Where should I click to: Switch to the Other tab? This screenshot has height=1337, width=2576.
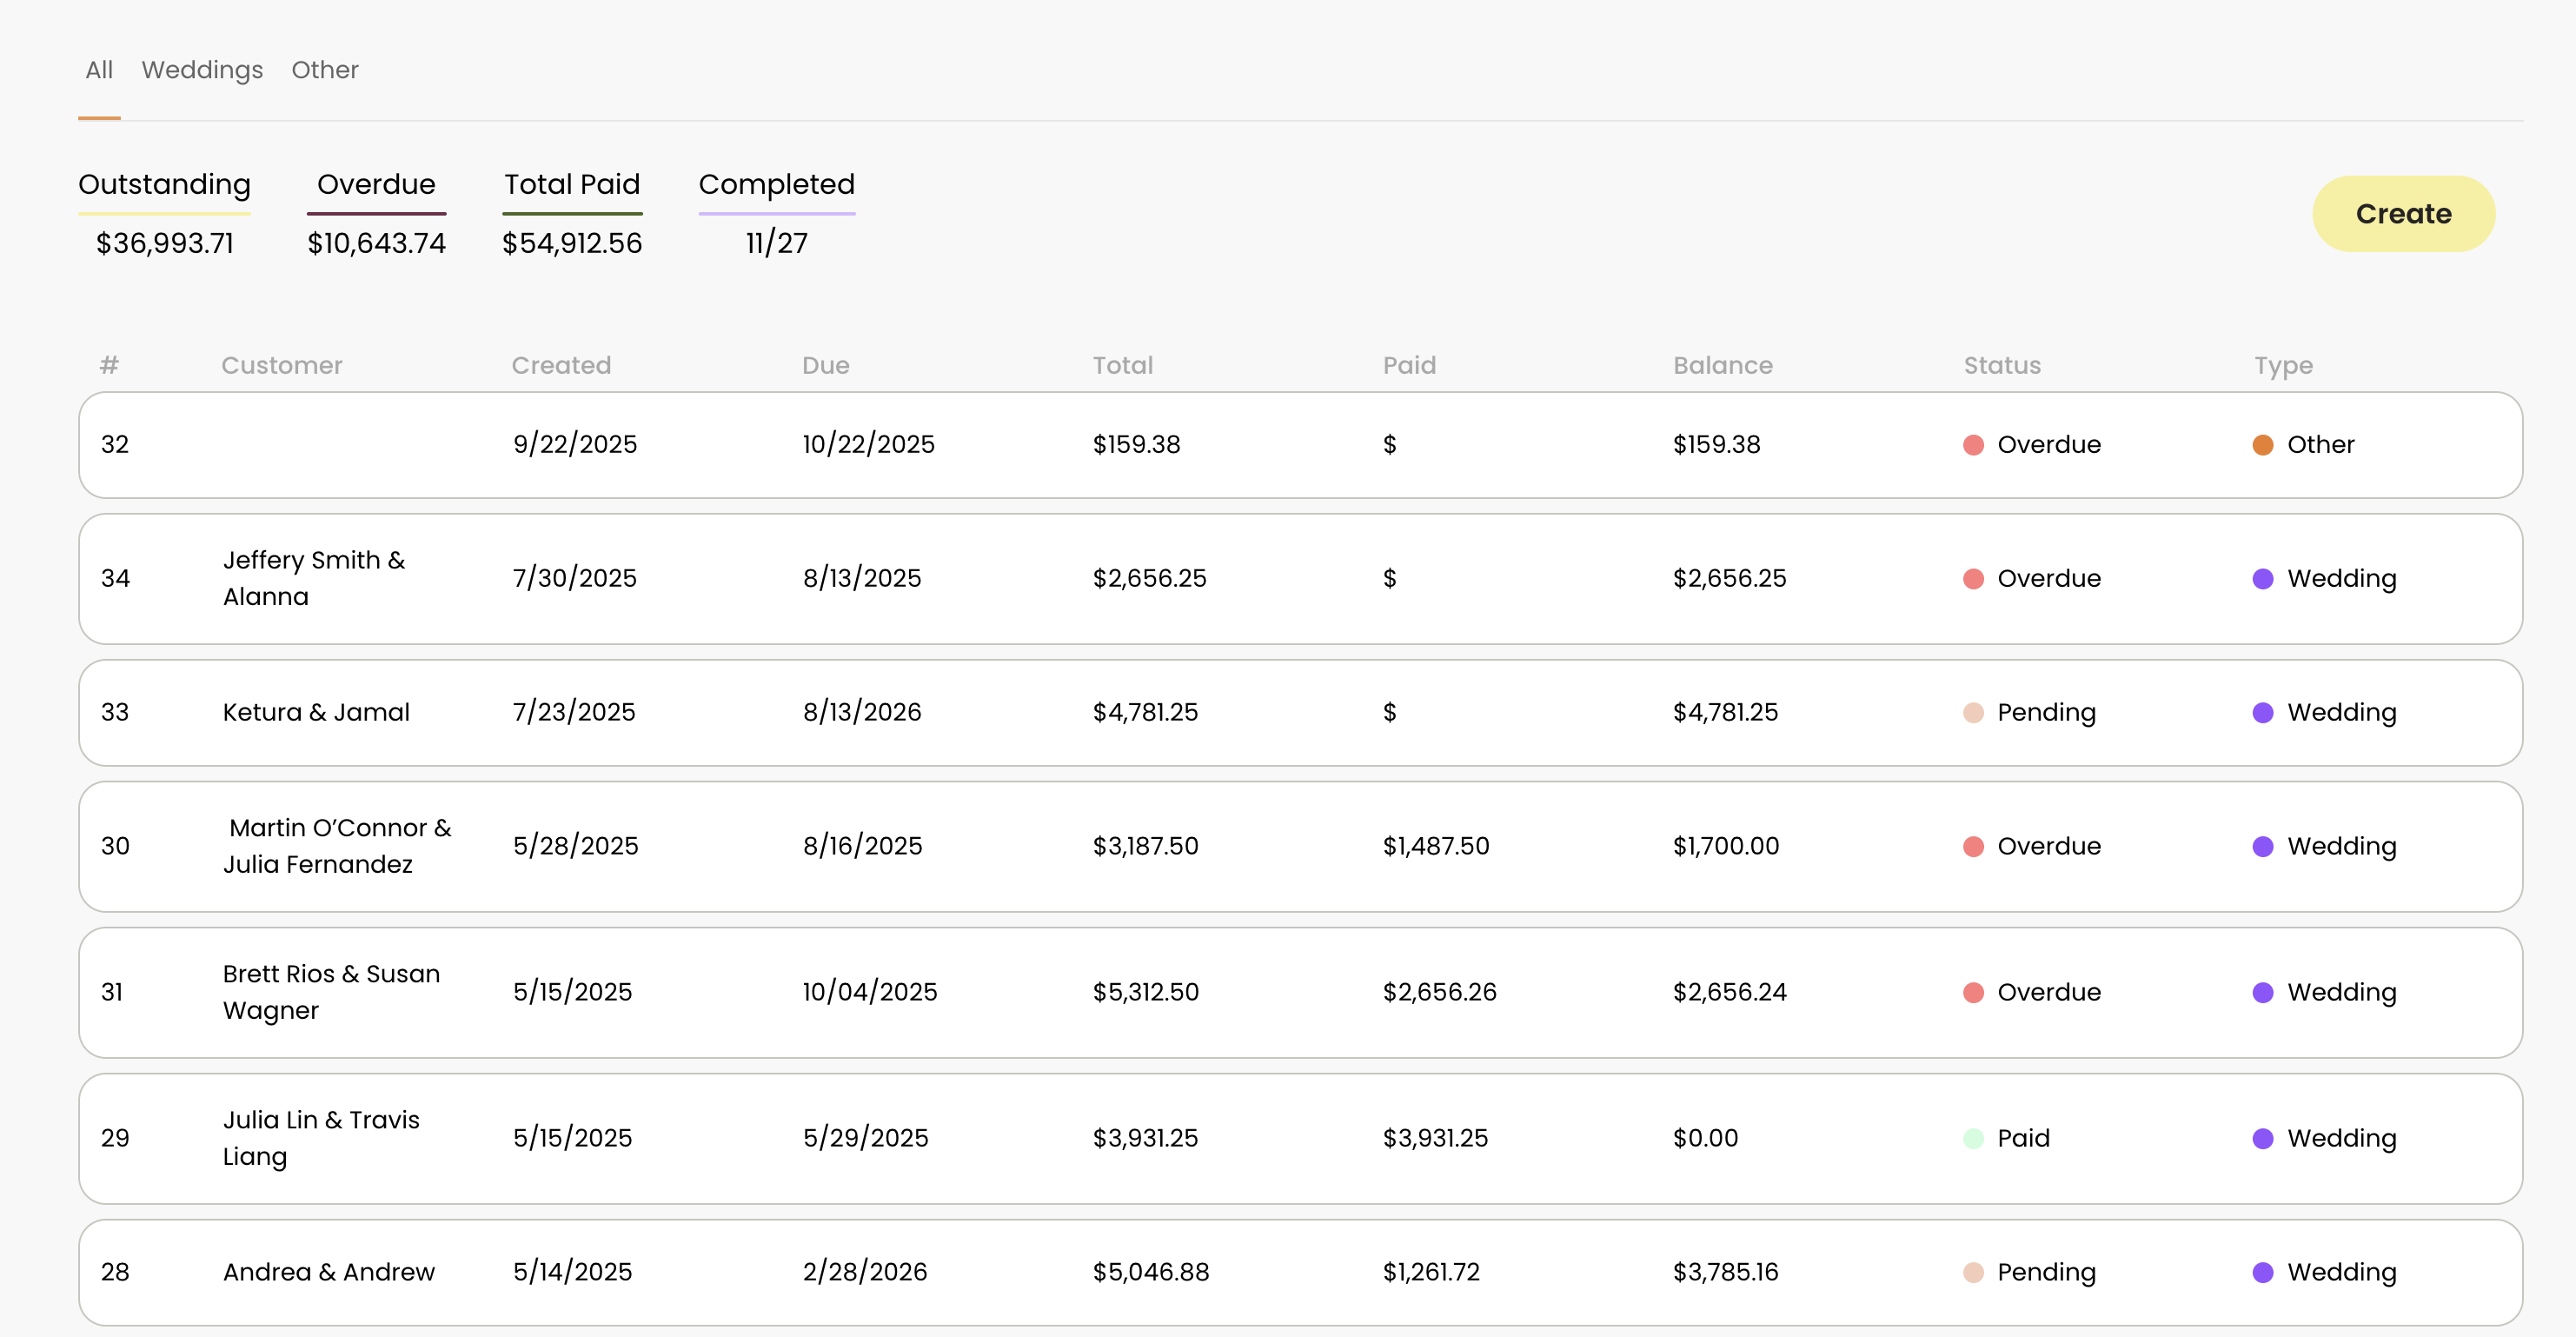(325, 70)
